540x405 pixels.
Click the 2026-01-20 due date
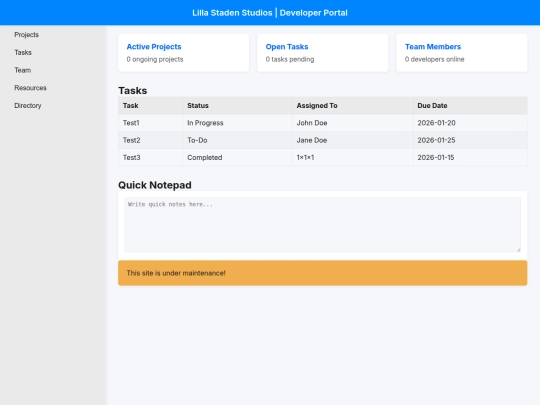click(470, 123)
